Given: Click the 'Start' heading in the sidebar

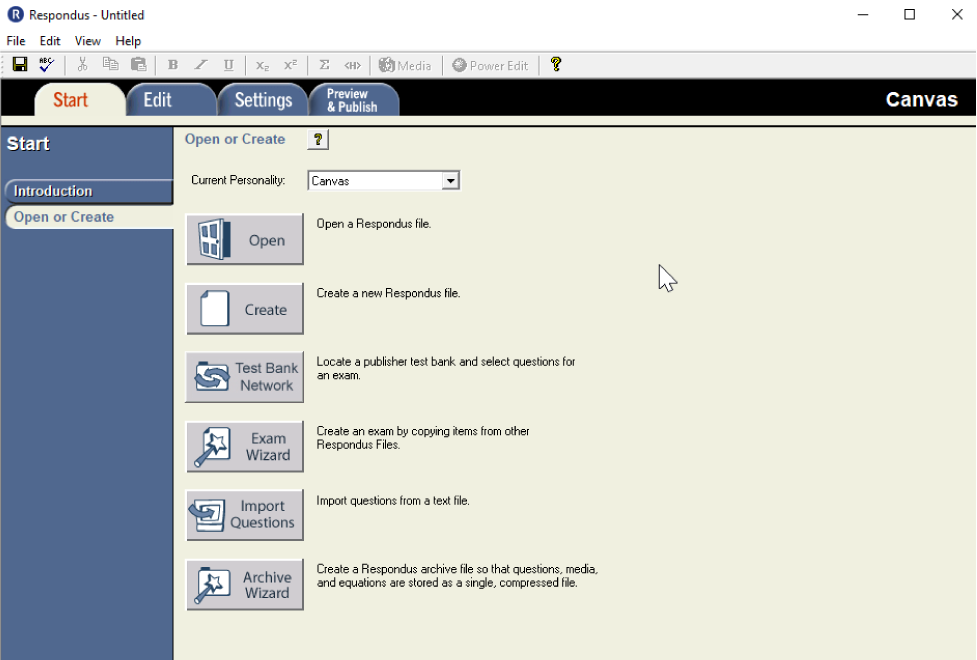Looking at the screenshot, I should coord(28,143).
